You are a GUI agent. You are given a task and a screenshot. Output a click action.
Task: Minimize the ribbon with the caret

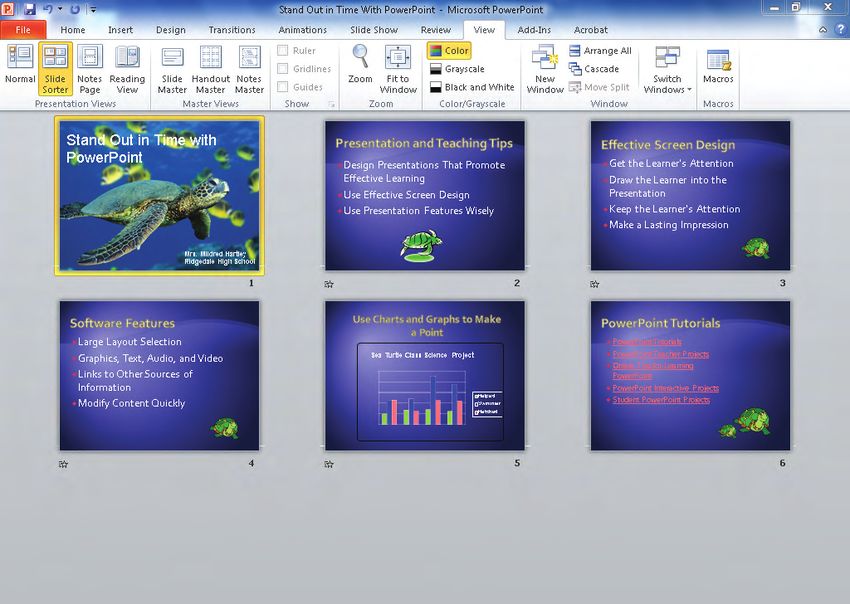(x=823, y=30)
